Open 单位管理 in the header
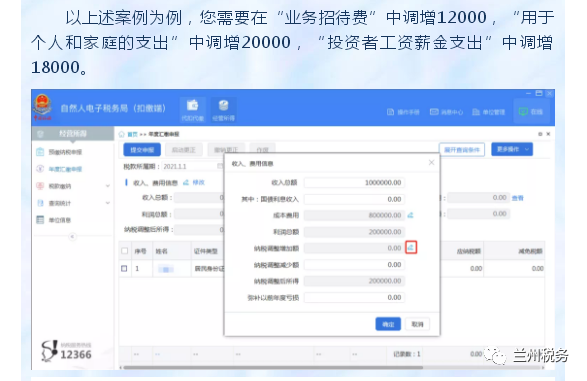Image resolution: width=587 pixels, height=381 pixels. pyautogui.click(x=489, y=112)
